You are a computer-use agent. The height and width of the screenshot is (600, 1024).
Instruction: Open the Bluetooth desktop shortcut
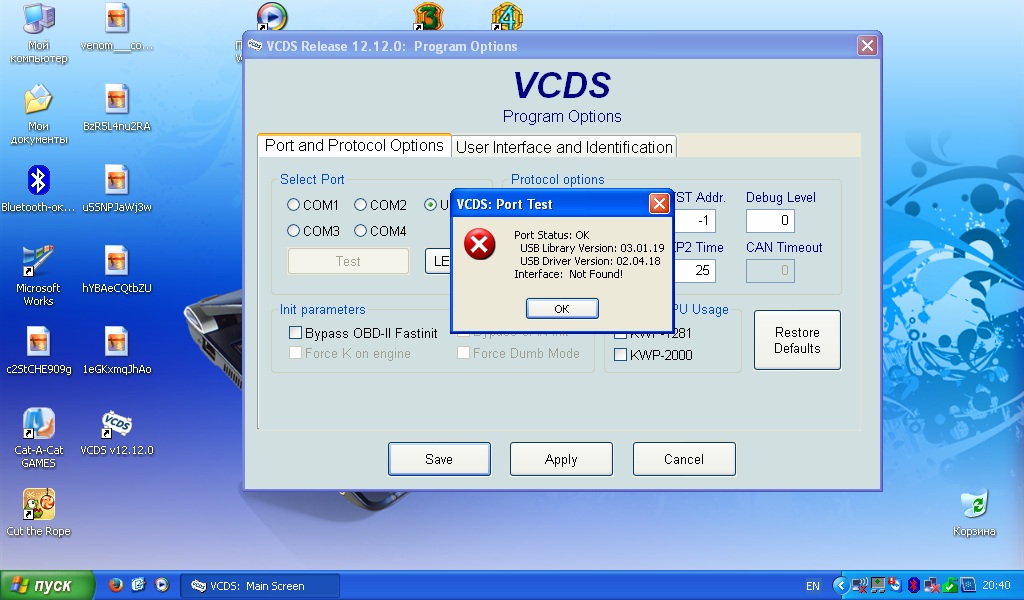pyautogui.click(x=39, y=189)
